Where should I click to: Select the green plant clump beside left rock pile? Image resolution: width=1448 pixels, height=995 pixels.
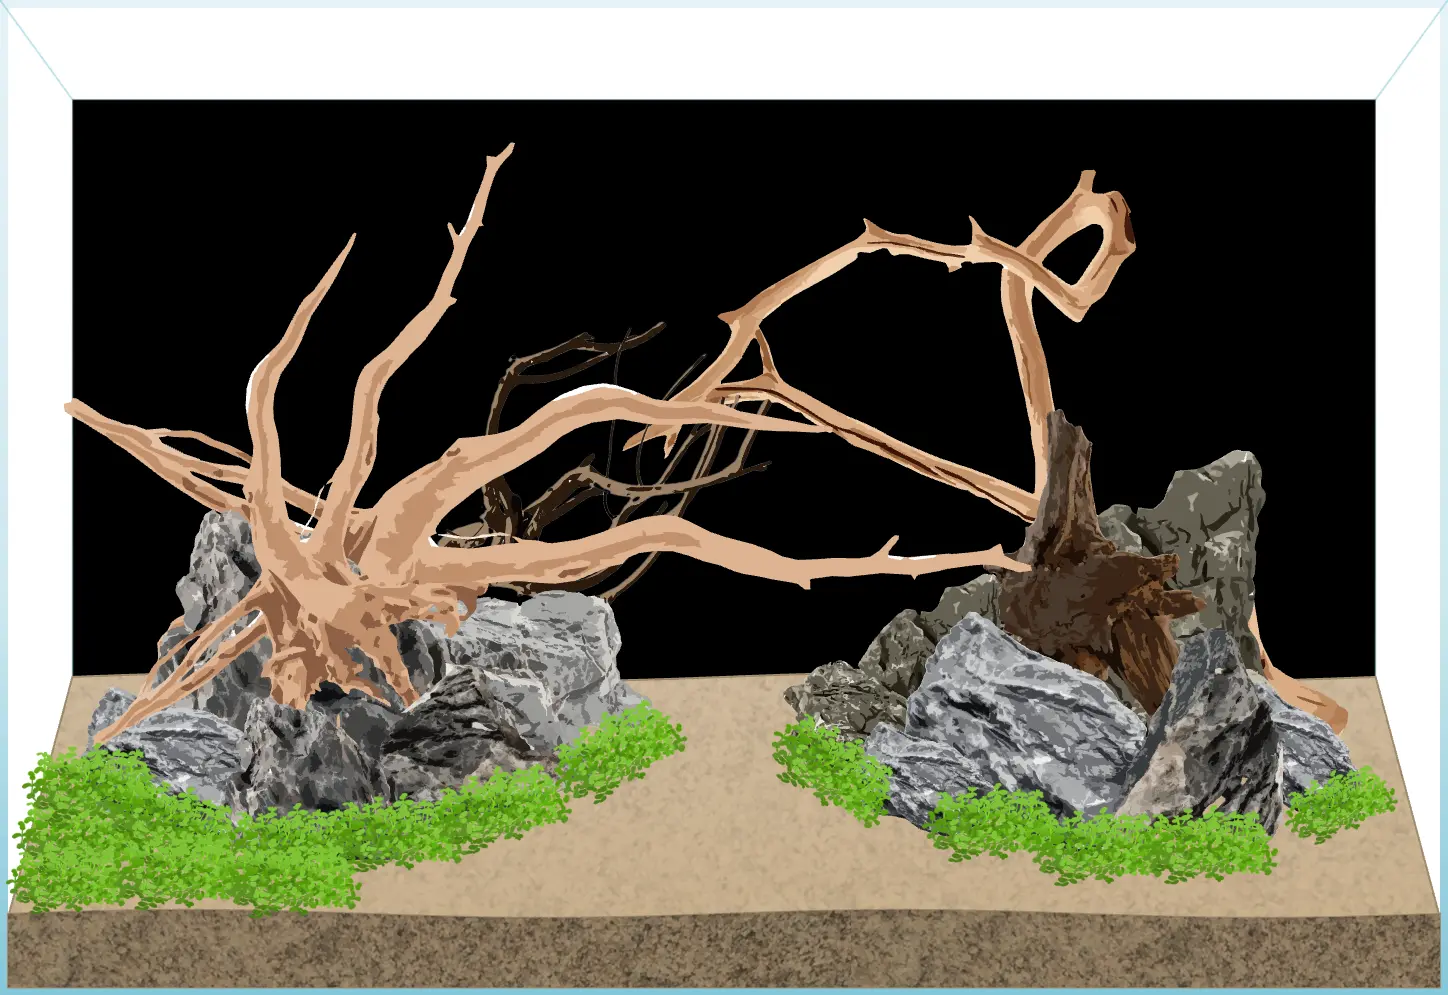point(620,750)
